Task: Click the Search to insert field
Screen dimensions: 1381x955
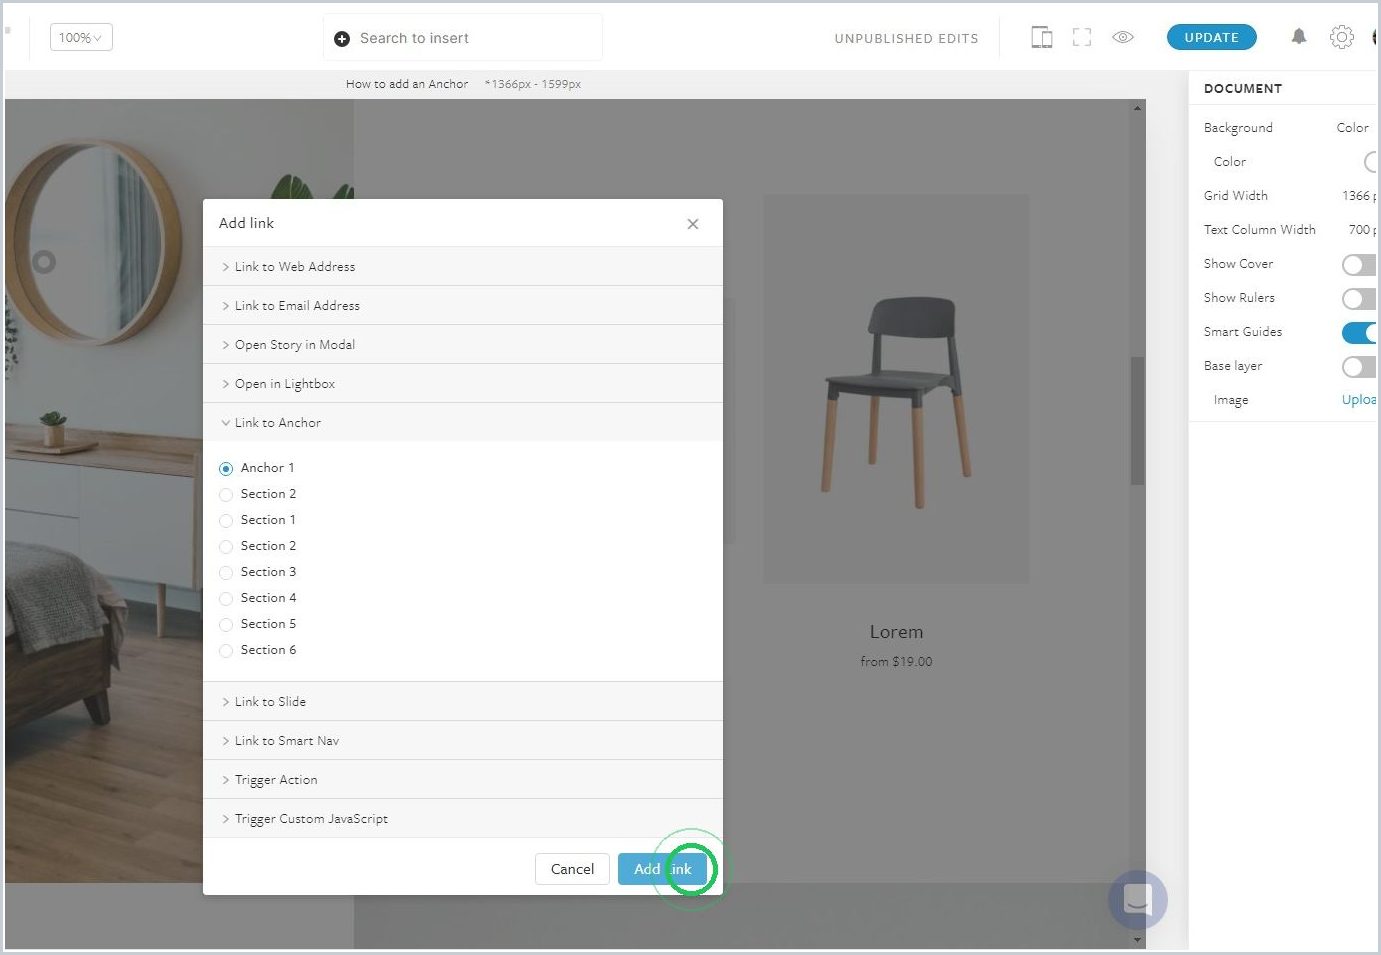Action: coord(463,38)
